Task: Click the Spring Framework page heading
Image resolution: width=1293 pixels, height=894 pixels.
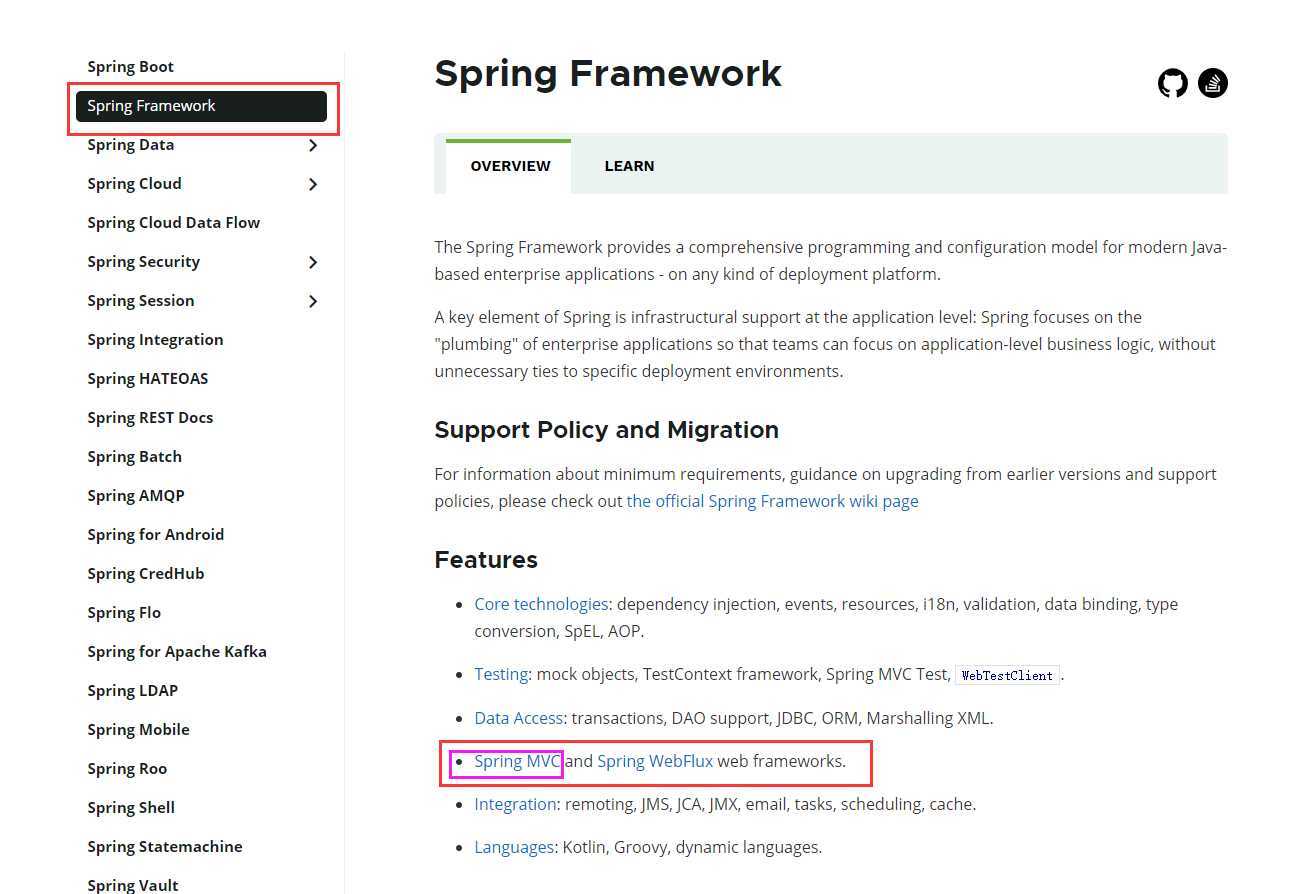Action: (608, 74)
